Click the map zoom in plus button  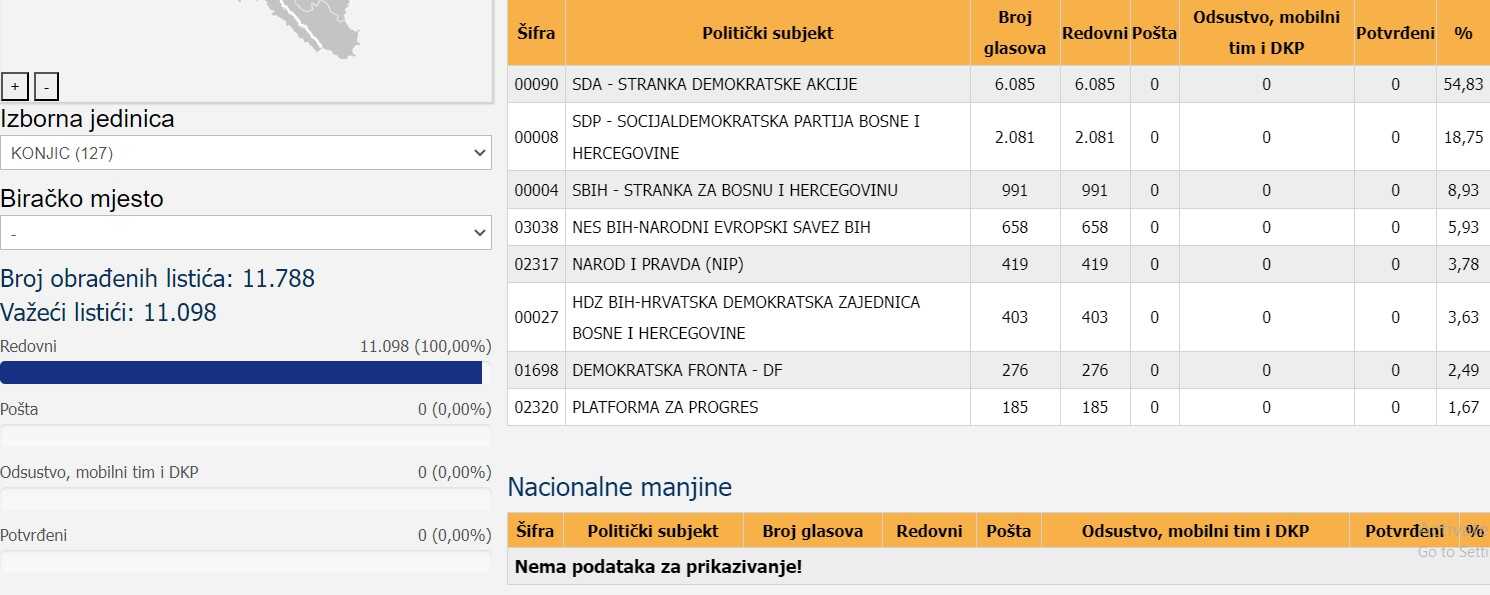15,87
